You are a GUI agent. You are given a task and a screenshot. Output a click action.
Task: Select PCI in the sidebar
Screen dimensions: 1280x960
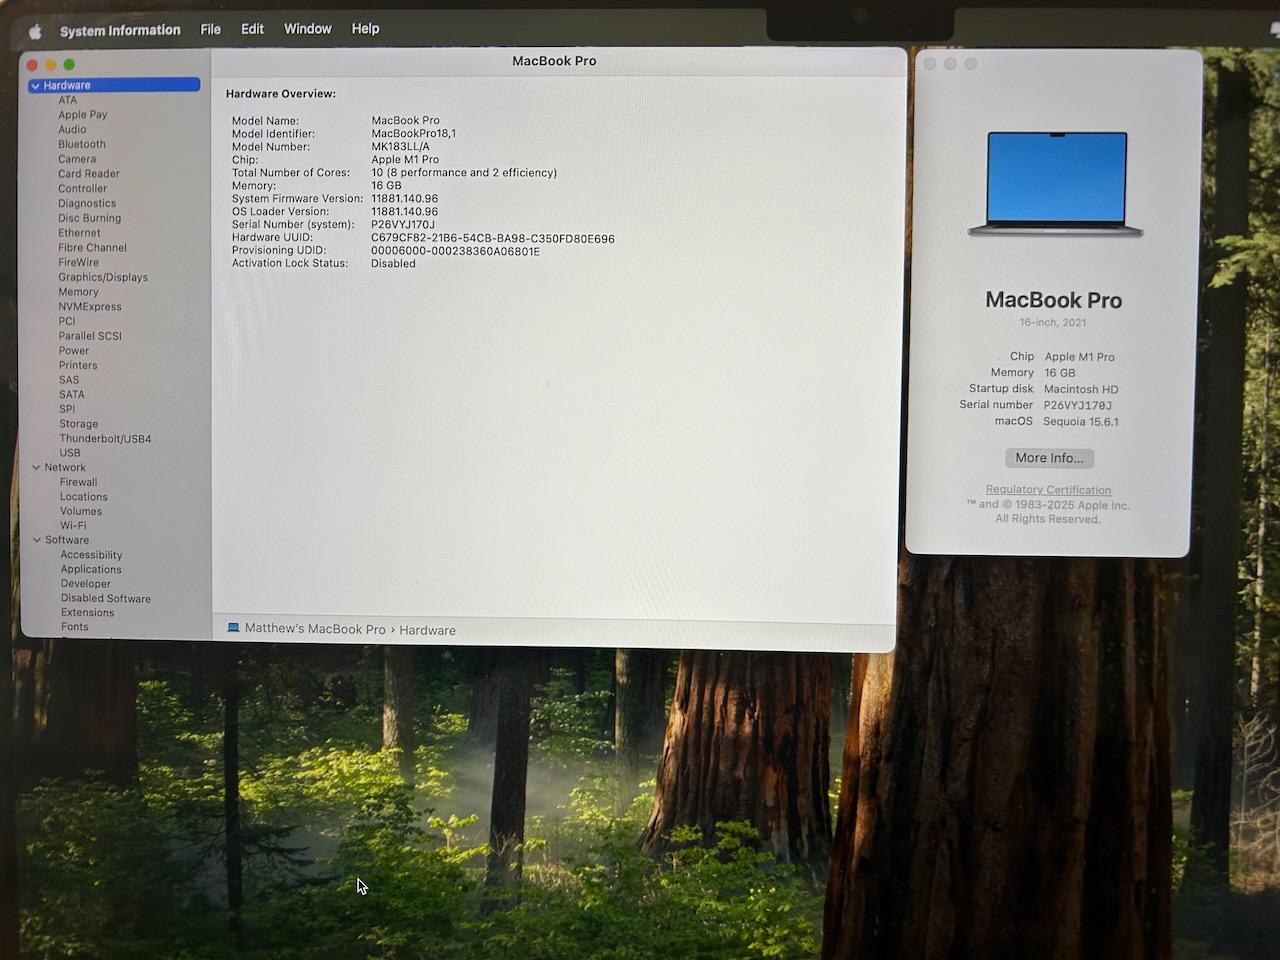[67, 321]
